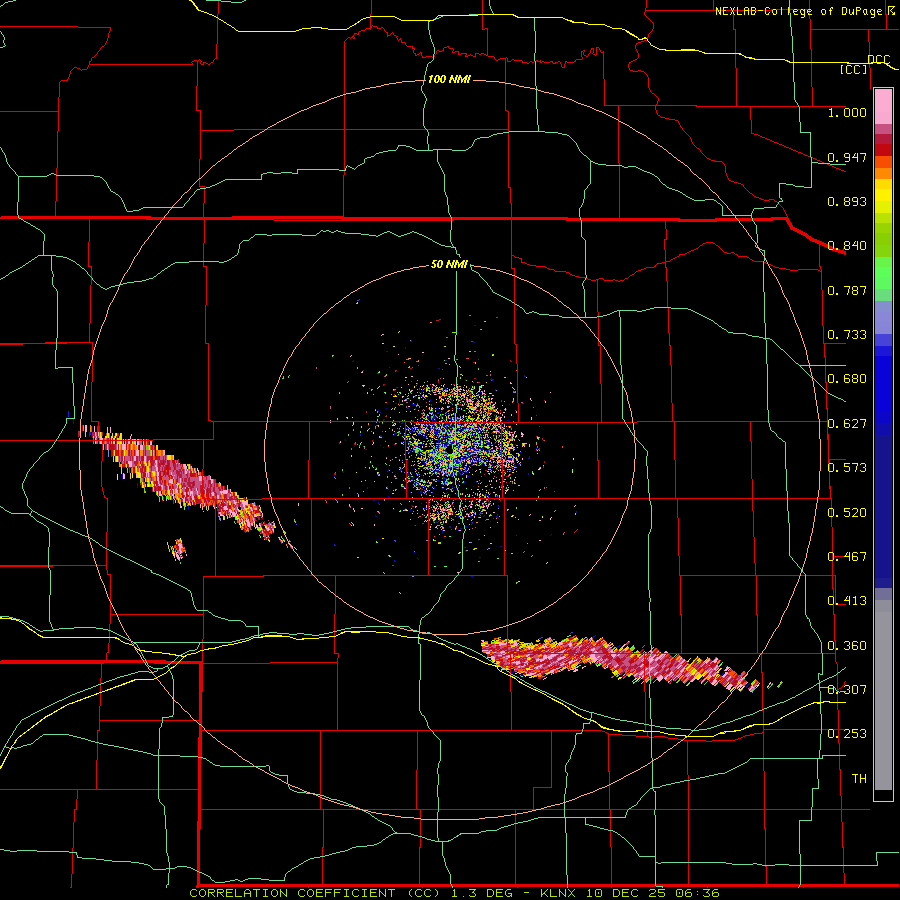This screenshot has width=900, height=900.
Task: Click the 0.413 color scale value
Action: 847,600
